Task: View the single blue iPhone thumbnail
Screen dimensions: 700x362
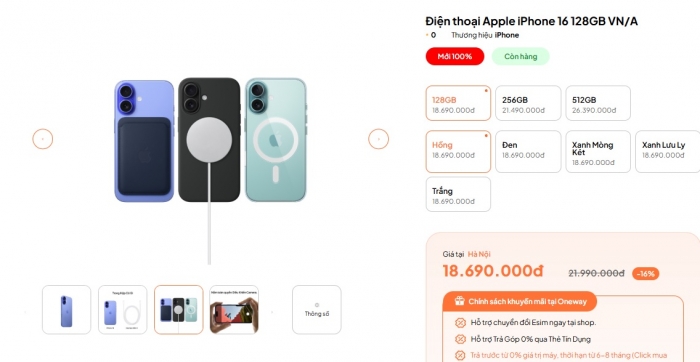Action: coord(67,310)
